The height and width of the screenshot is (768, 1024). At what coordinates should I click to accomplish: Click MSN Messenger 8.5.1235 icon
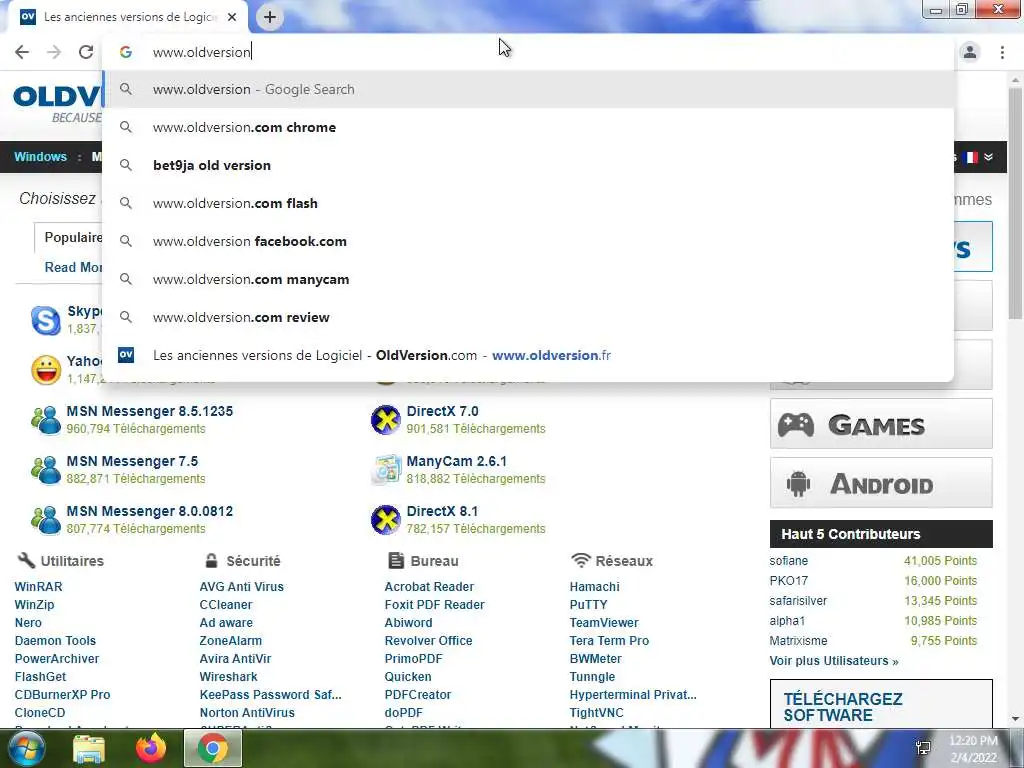coord(46,419)
